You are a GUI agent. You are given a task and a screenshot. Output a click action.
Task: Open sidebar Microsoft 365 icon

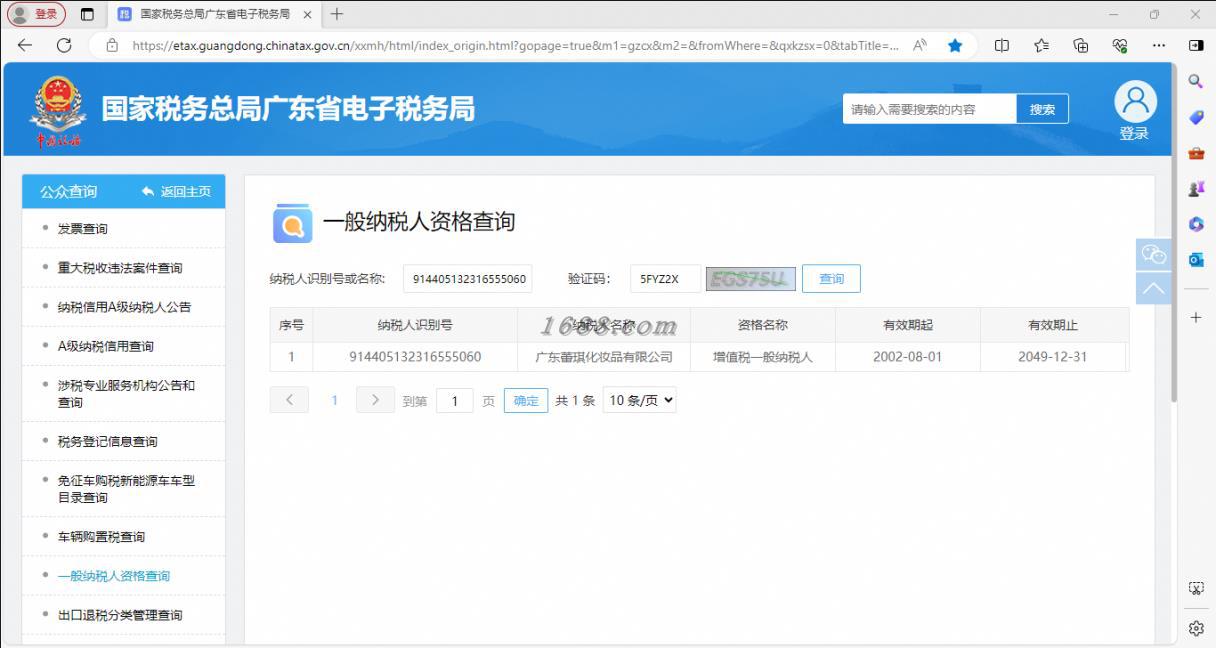(1196, 224)
